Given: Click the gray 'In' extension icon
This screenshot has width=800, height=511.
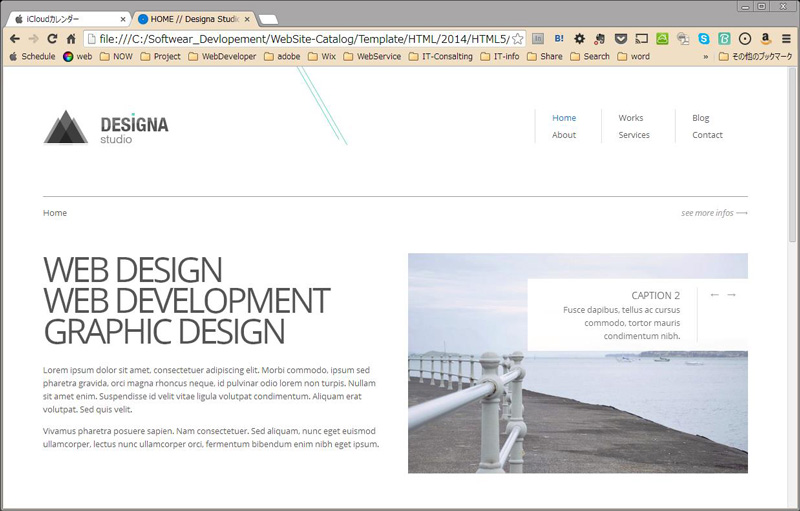Looking at the screenshot, I should pyautogui.click(x=538, y=38).
